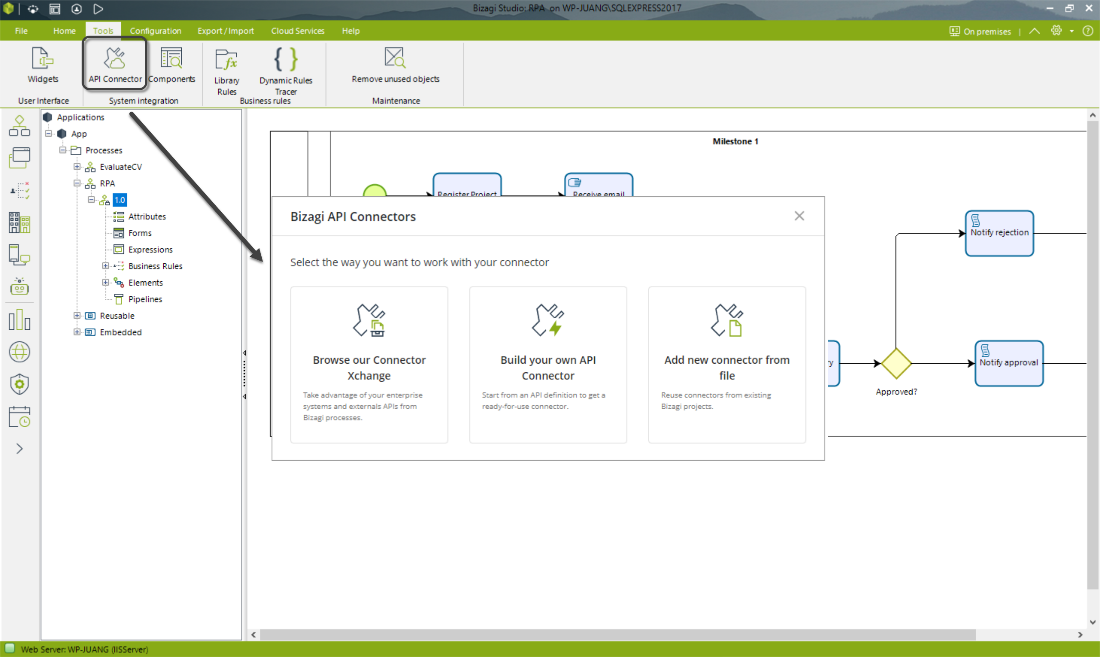Click the window layout icon in title bar
This screenshot has height=657, width=1100.
[x=55, y=9]
